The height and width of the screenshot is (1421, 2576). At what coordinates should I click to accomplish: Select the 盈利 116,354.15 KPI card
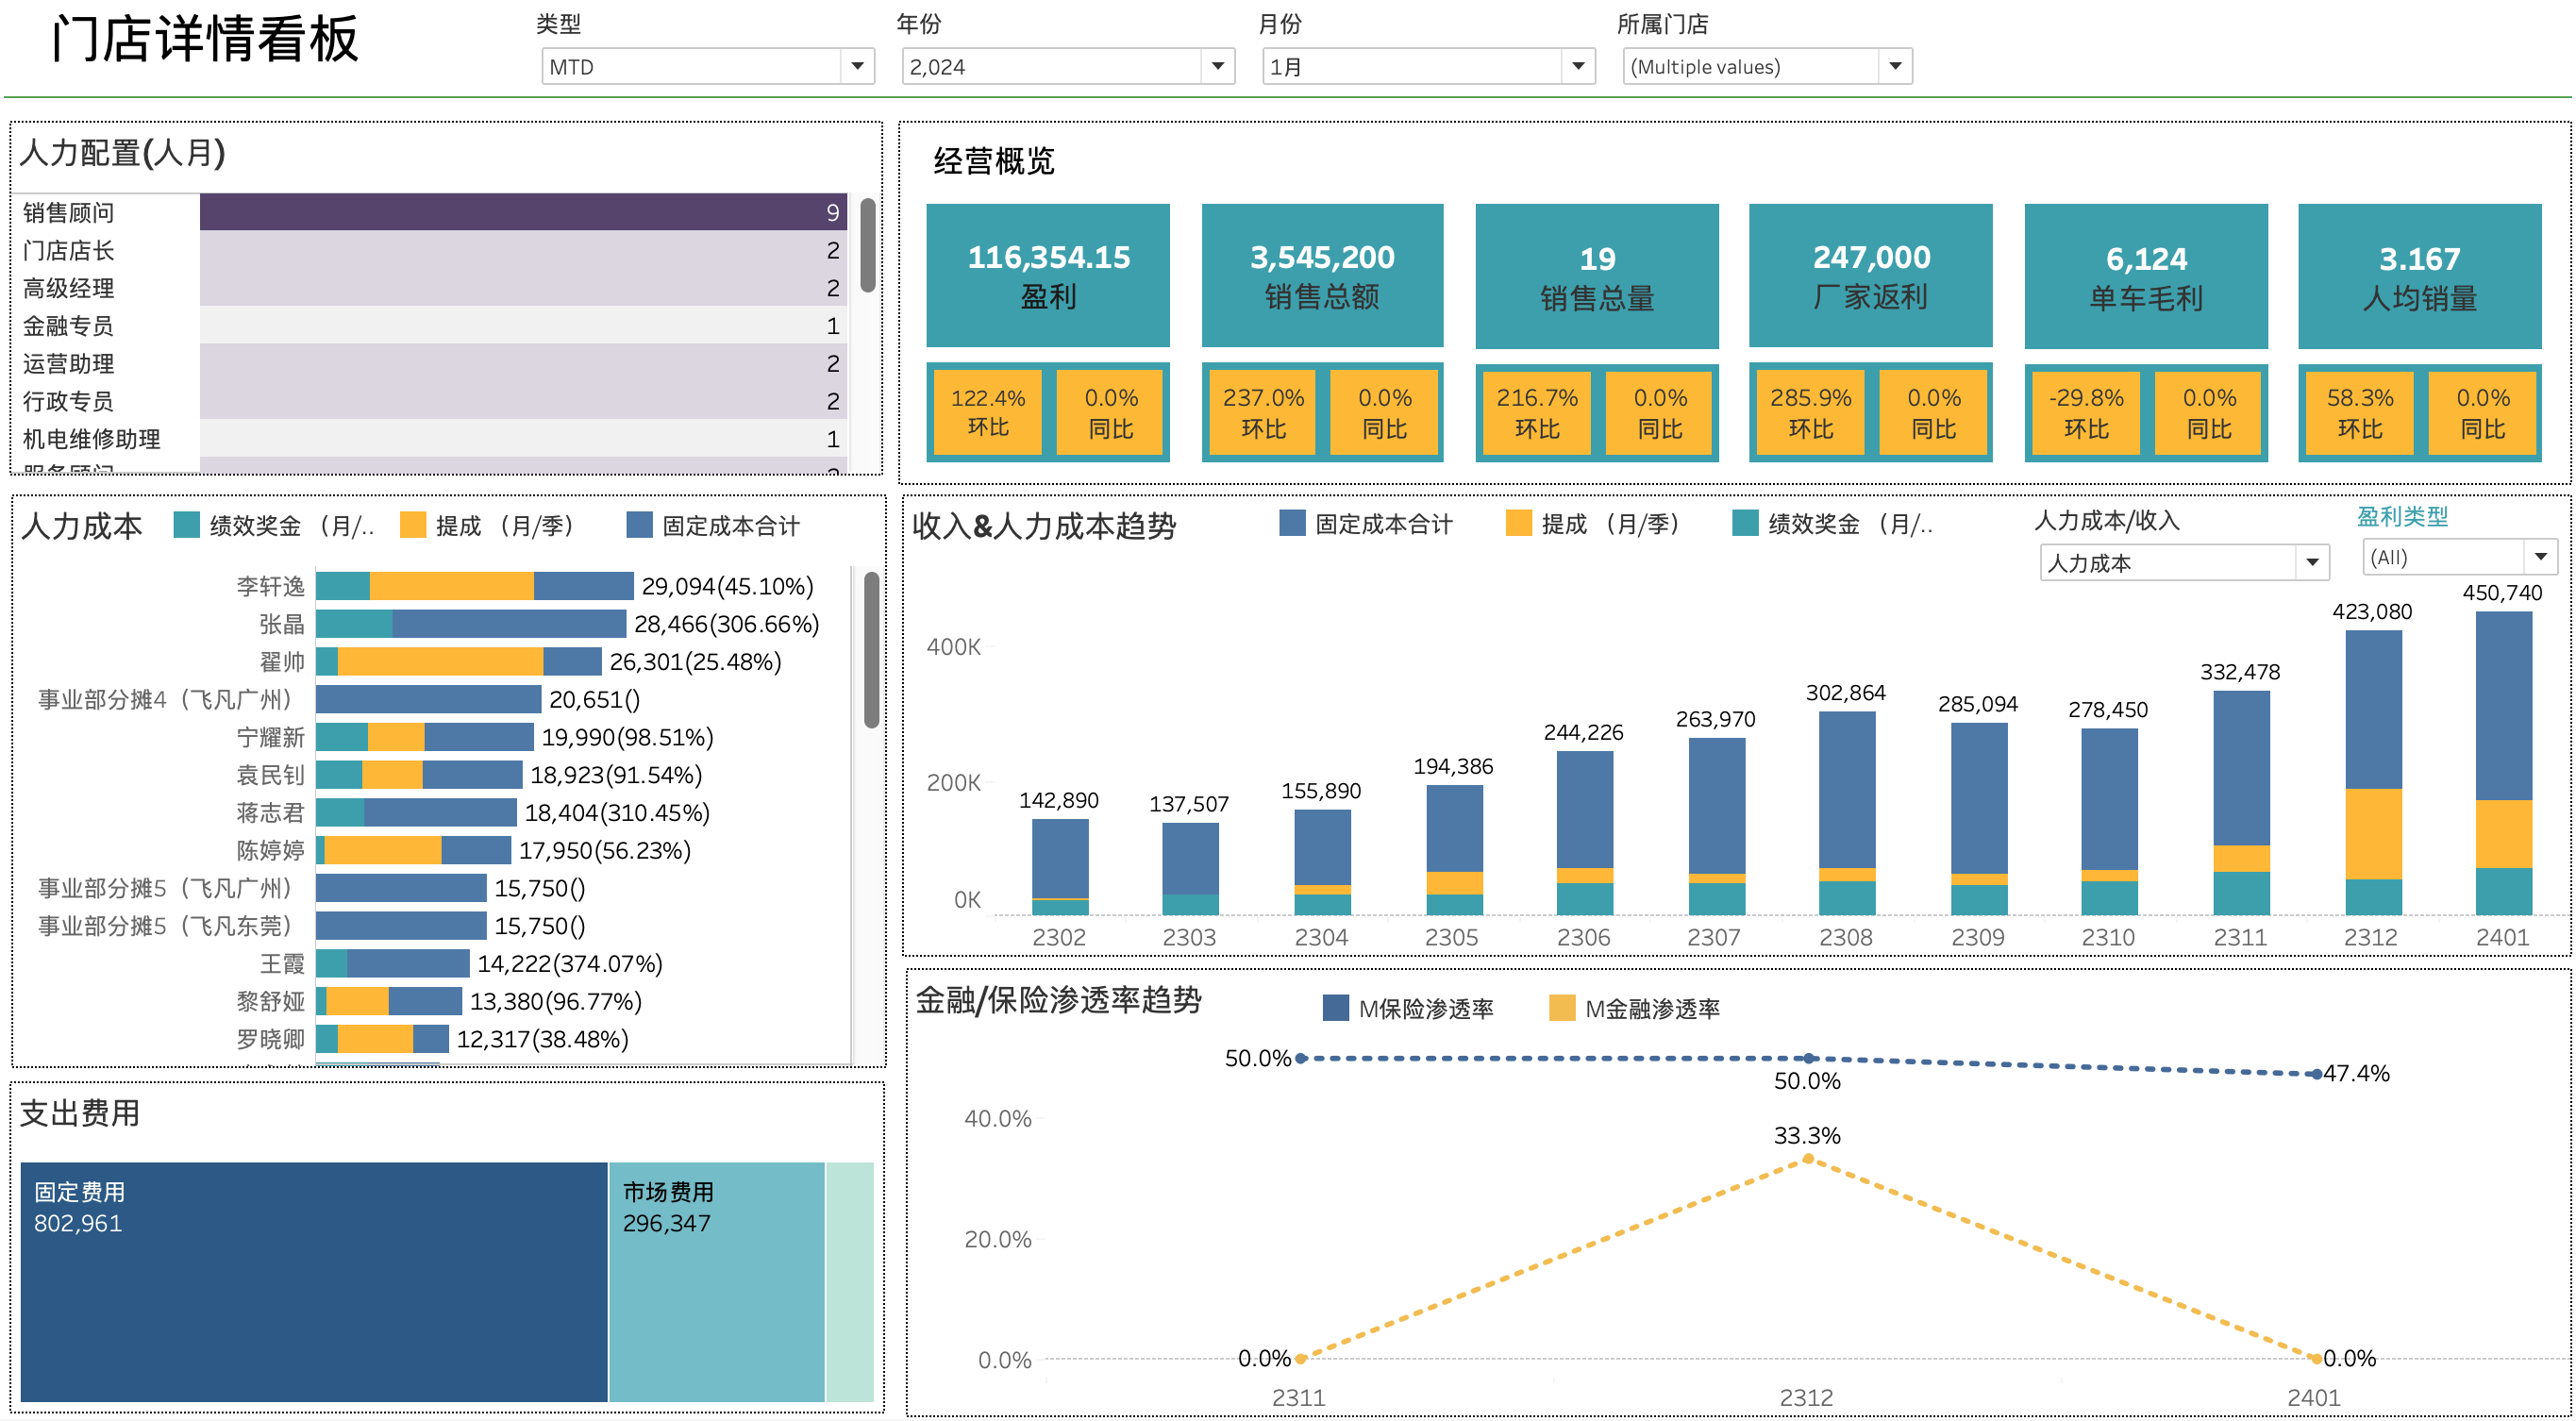[1047, 276]
